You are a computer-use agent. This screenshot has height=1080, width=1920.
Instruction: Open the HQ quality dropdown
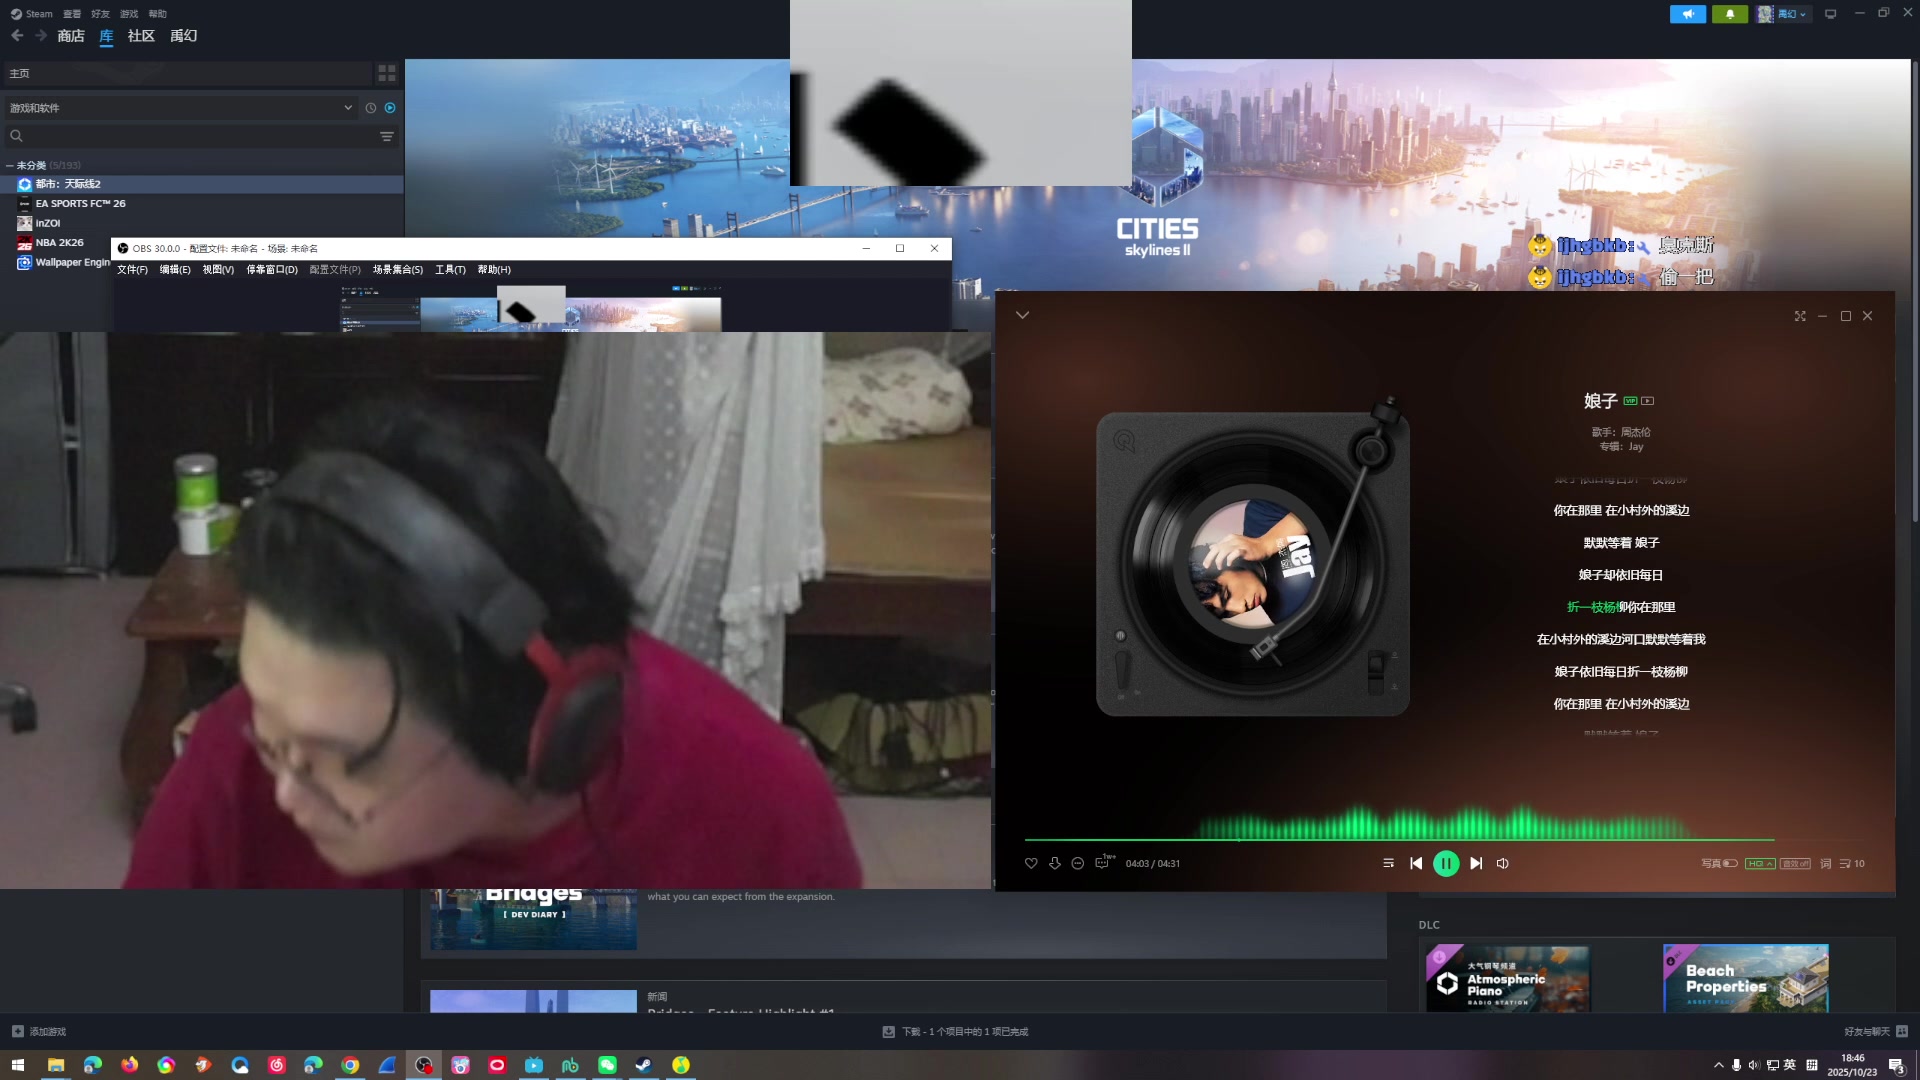point(1759,863)
